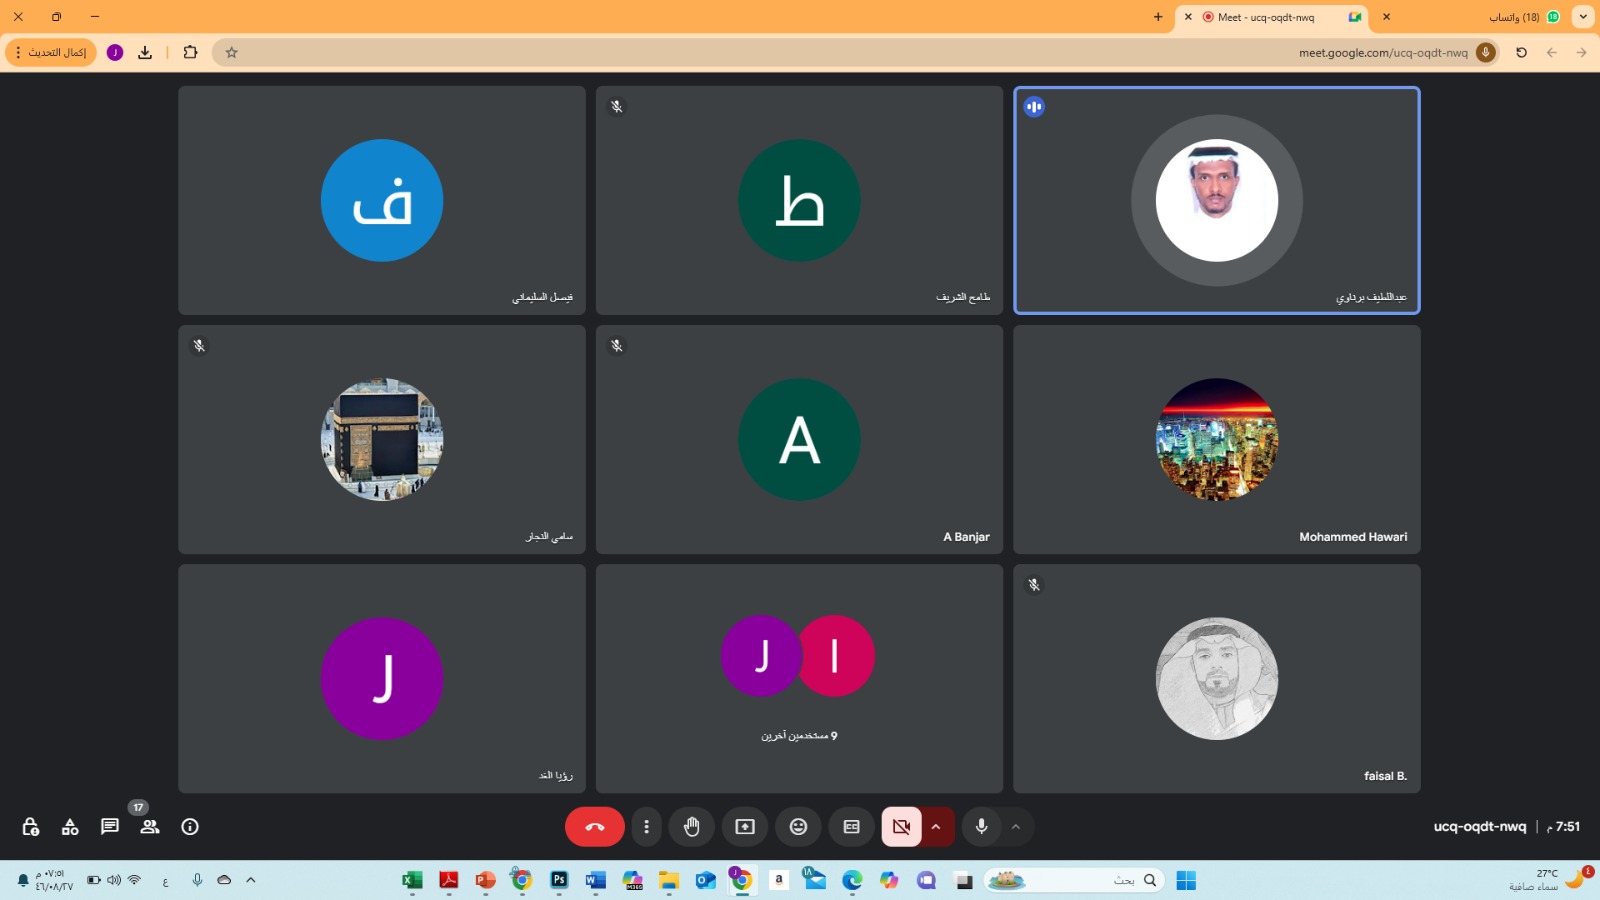
Task: Click the browser update button
Action: point(51,52)
